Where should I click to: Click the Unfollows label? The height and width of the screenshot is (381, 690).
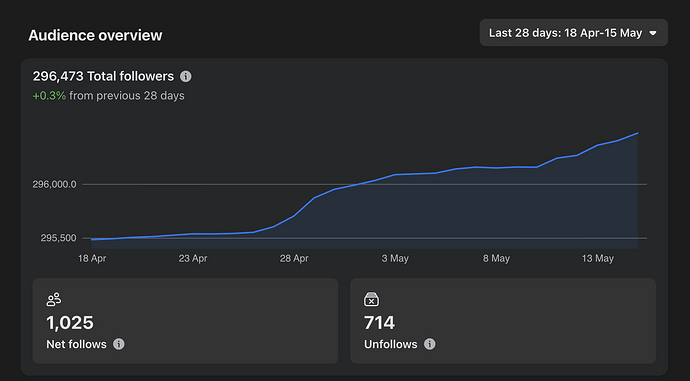(391, 344)
